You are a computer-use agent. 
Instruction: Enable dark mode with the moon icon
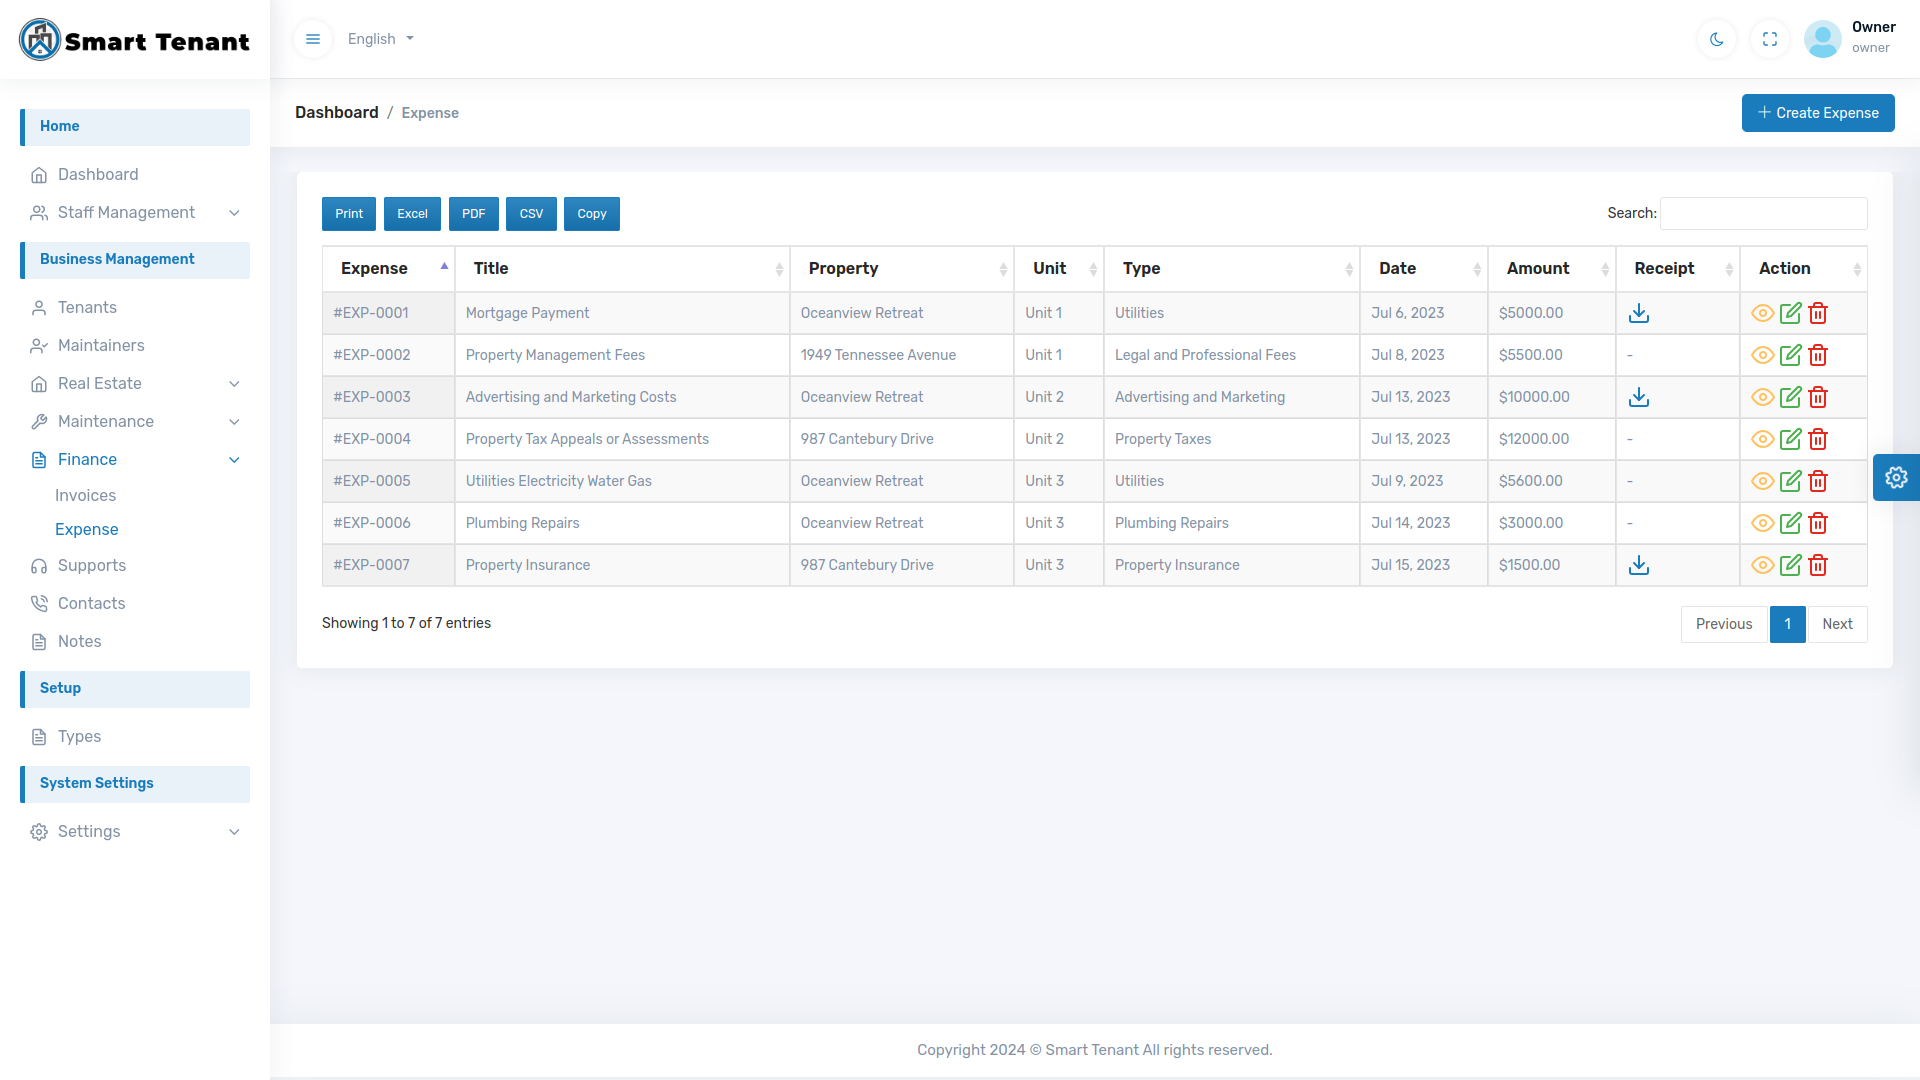coord(1716,39)
